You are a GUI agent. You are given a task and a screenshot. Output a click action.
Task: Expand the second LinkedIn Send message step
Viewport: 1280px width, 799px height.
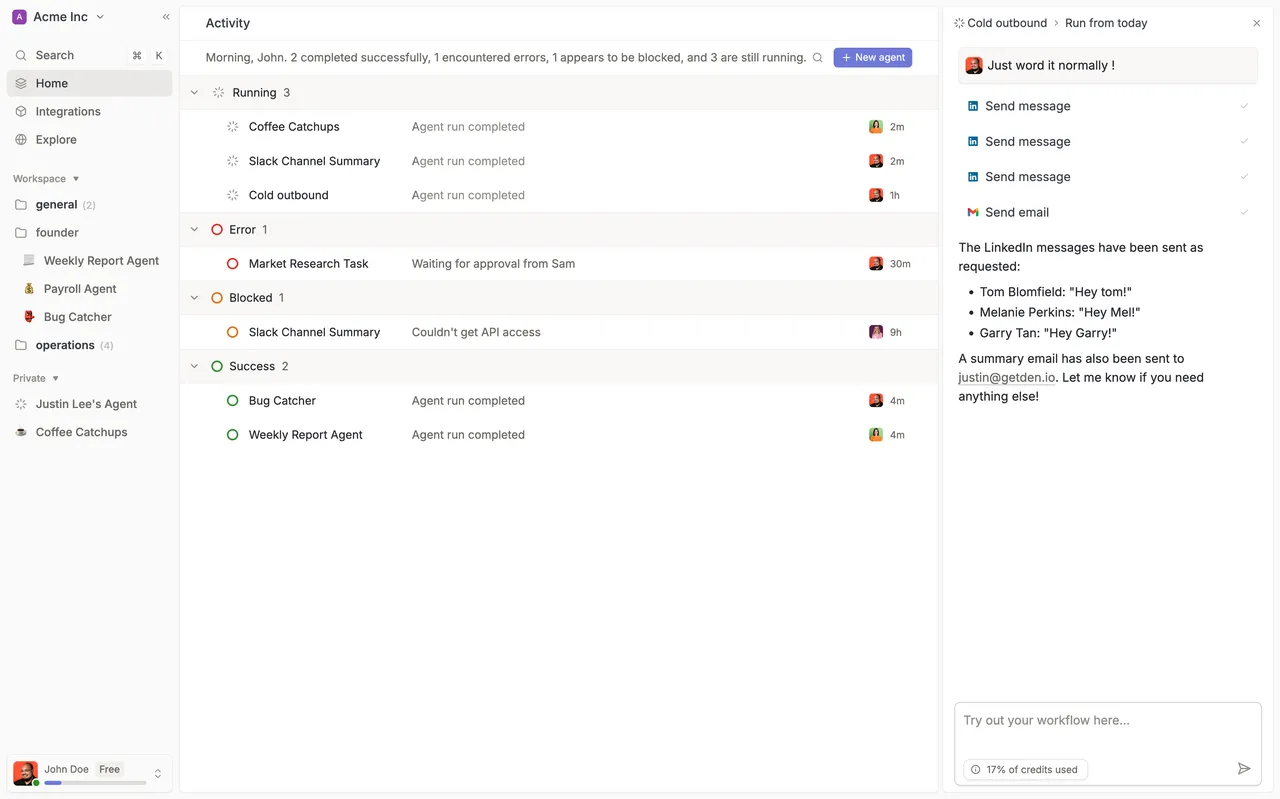point(1108,141)
